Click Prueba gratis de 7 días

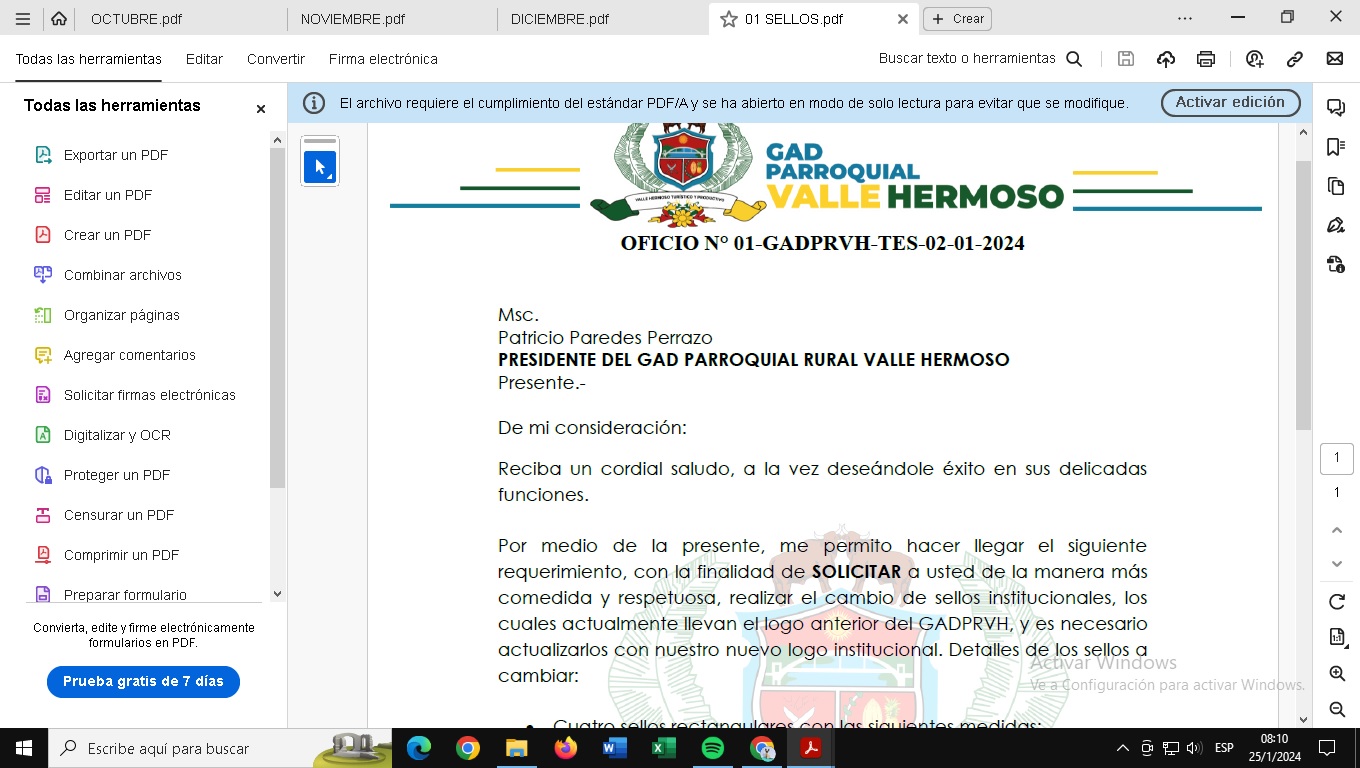(x=143, y=681)
